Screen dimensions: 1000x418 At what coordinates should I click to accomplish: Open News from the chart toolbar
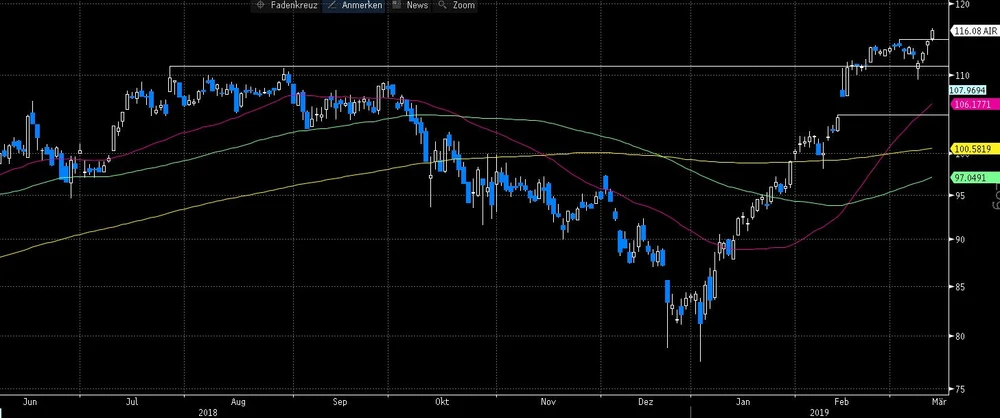417,6
